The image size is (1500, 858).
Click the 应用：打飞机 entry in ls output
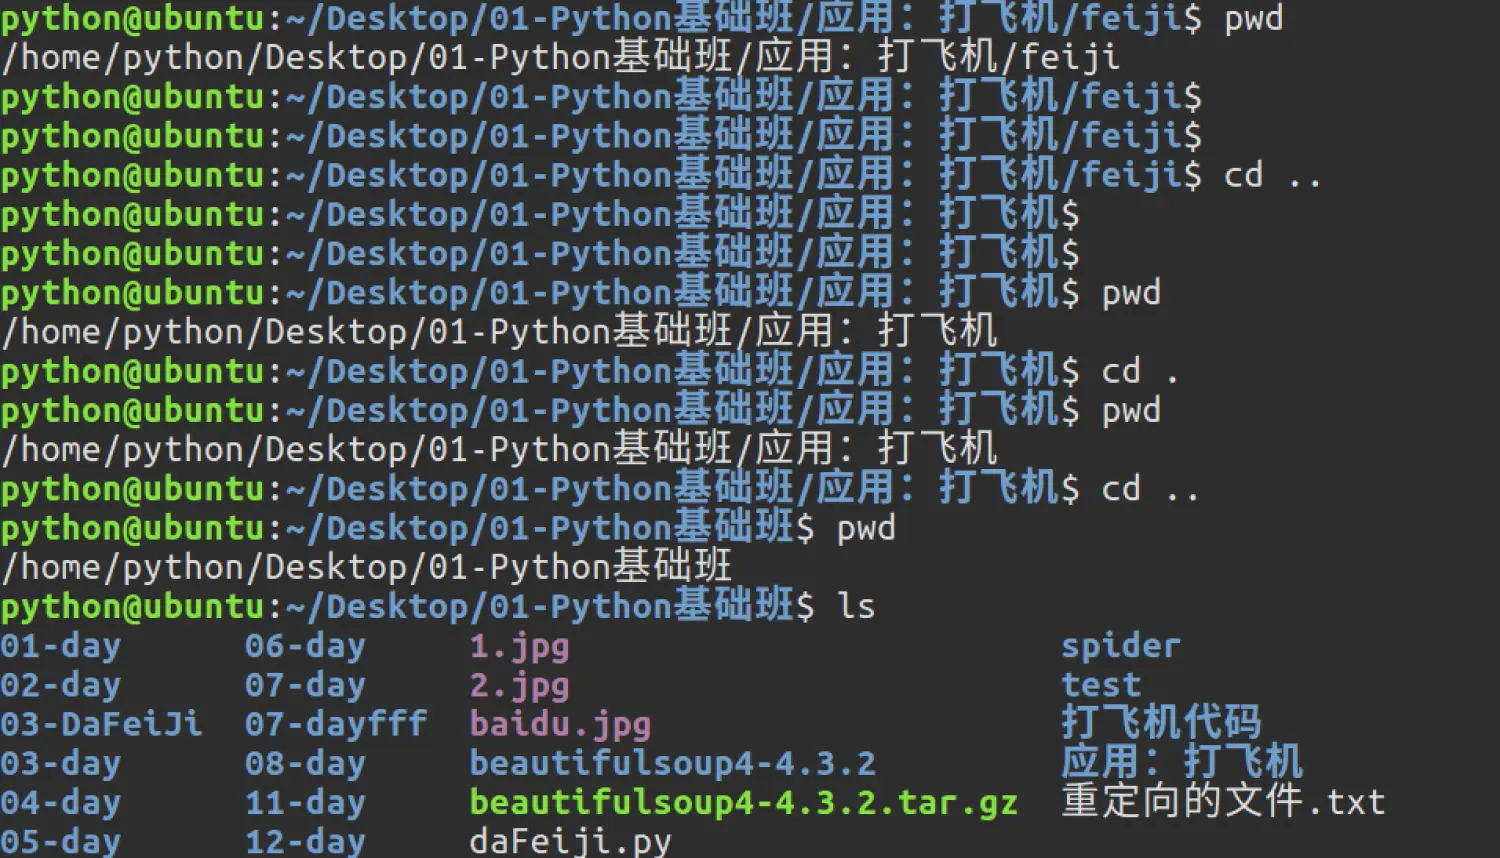(1182, 762)
